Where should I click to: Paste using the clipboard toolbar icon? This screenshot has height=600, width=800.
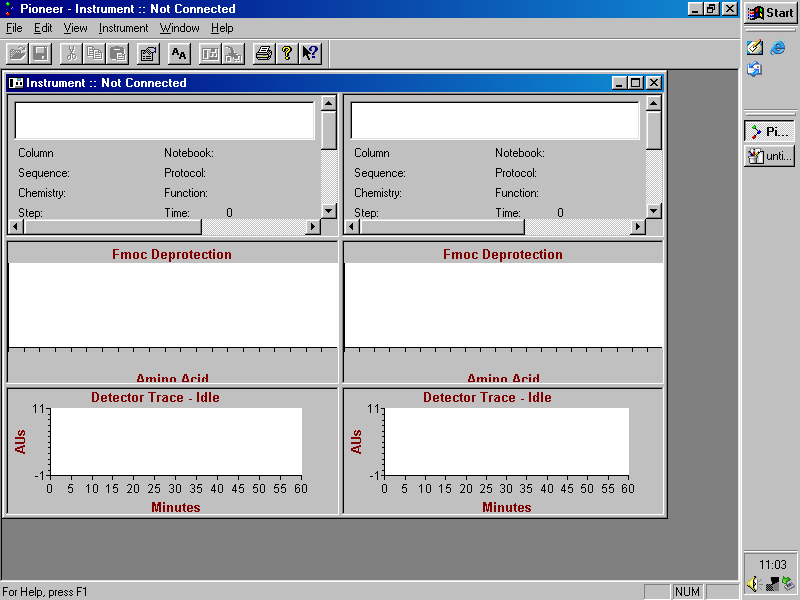pos(115,53)
